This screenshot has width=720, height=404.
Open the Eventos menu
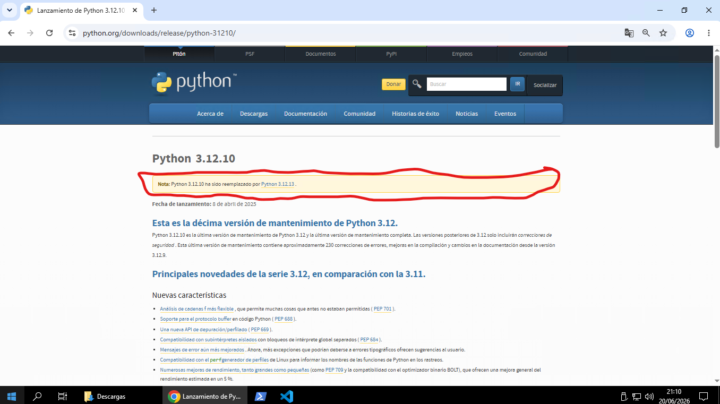(505, 113)
